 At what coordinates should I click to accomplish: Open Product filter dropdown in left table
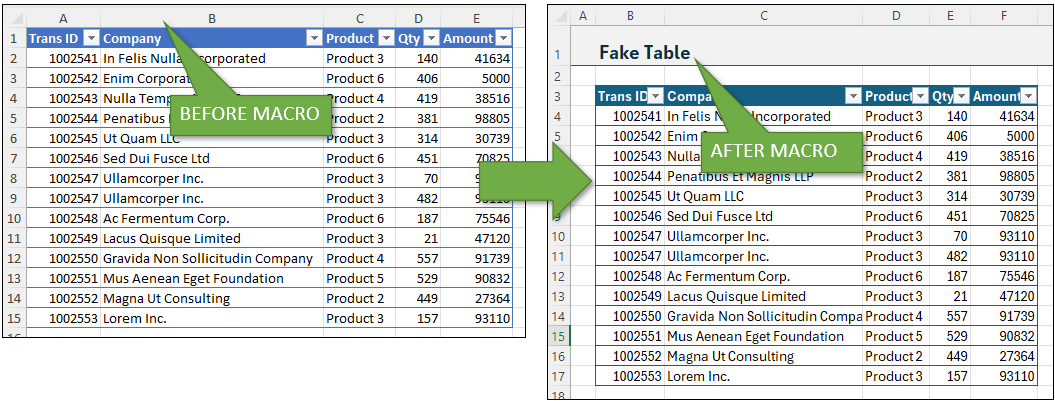(x=385, y=38)
